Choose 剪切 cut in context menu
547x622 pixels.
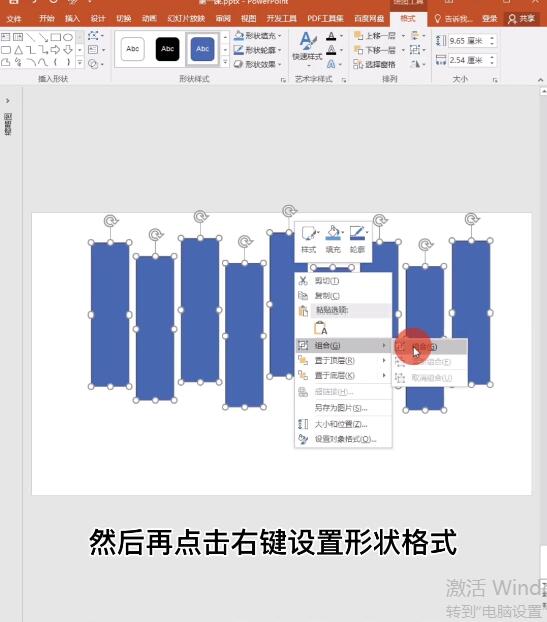(343, 281)
